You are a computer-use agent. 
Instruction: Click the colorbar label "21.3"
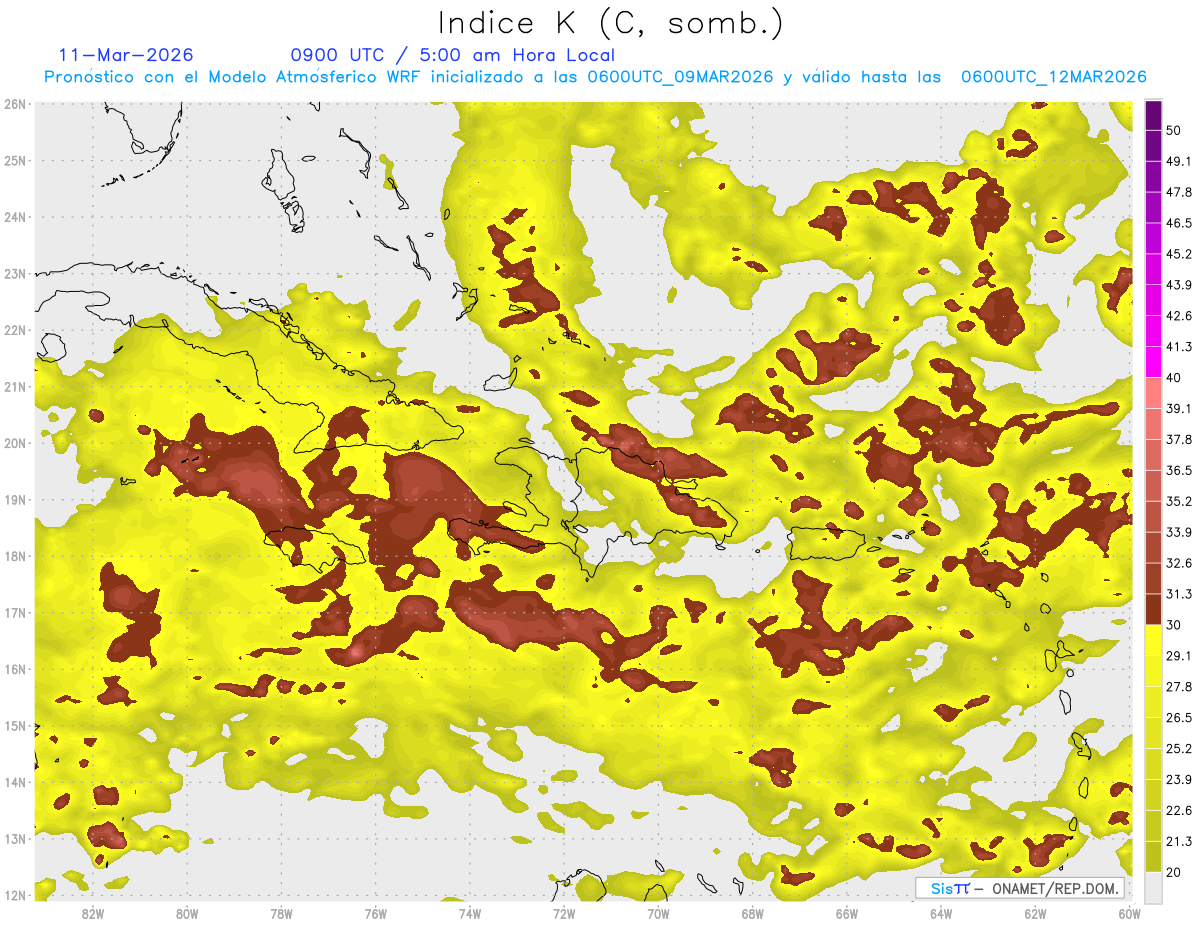(x=1179, y=842)
